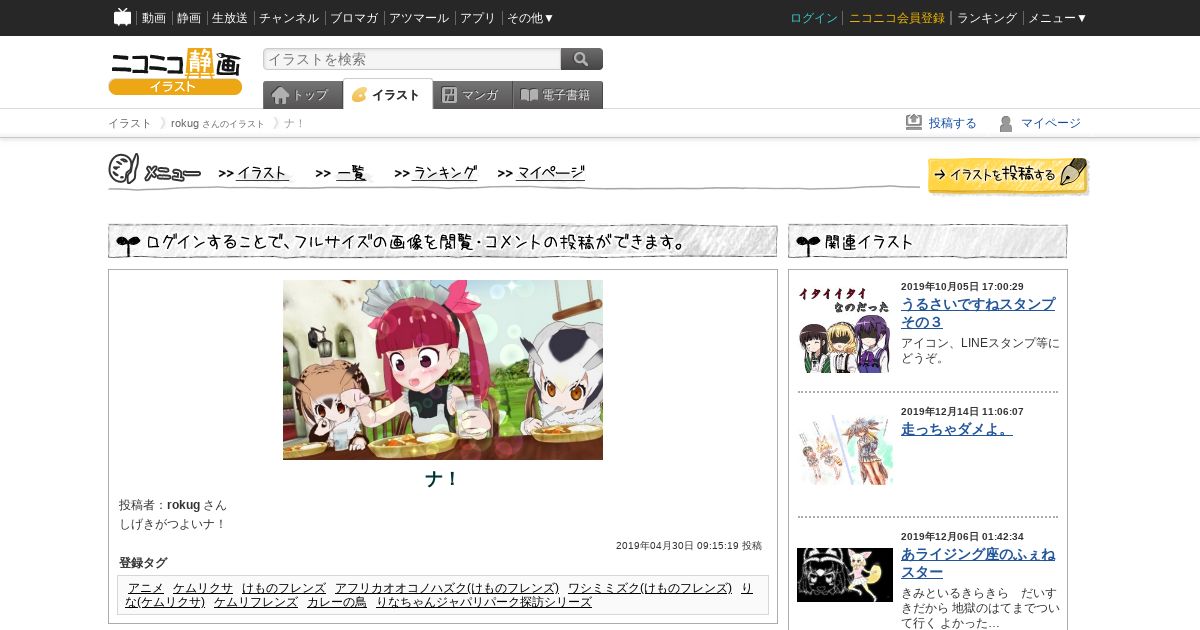1200x630 pixels.
Task: Click the 2019年04月30日 09:15:19 投稿 timestamp
Action: [x=689, y=546]
